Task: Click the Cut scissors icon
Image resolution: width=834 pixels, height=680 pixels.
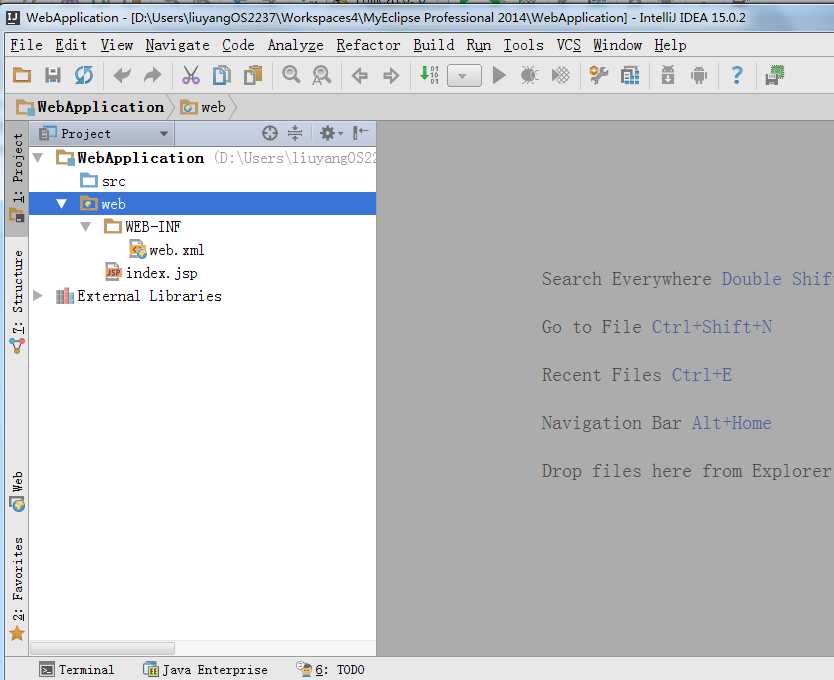Action: [x=190, y=76]
